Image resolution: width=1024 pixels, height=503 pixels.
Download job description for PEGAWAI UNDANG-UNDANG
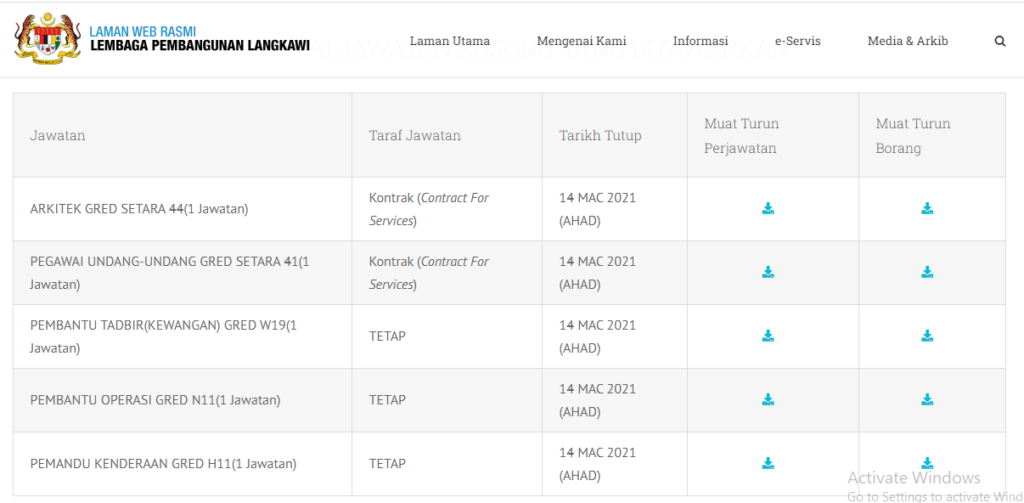pyautogui.click(x=768, y=272)
